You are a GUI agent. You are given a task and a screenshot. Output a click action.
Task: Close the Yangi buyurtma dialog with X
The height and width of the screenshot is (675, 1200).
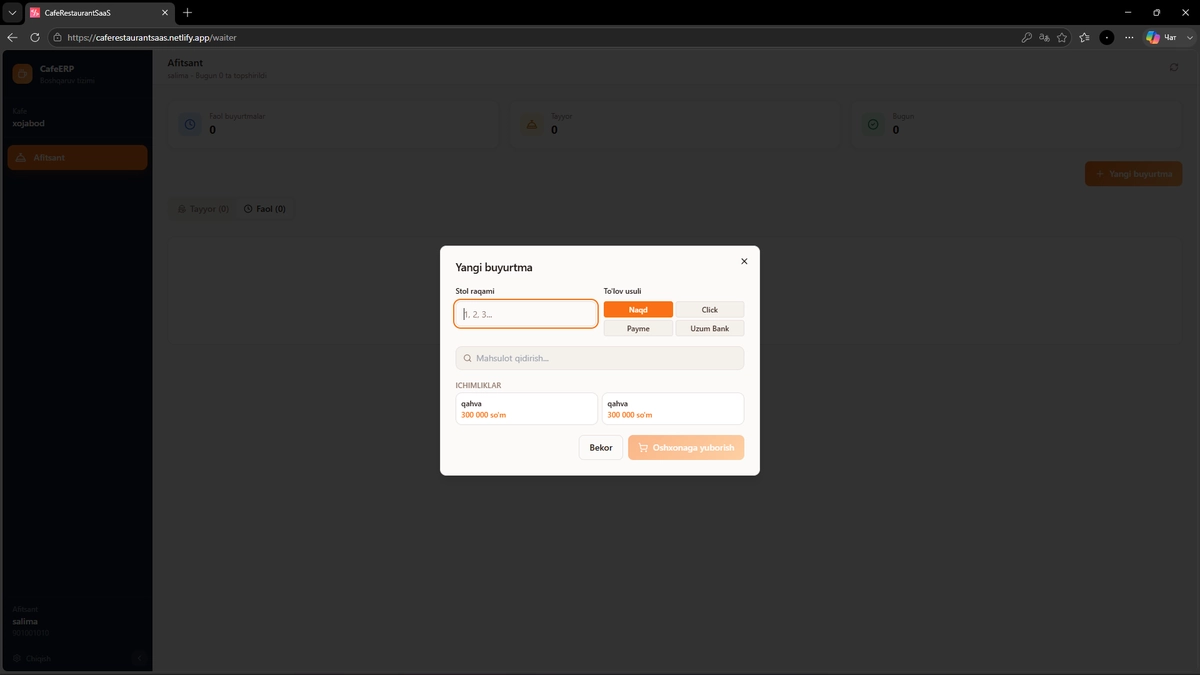744,261
